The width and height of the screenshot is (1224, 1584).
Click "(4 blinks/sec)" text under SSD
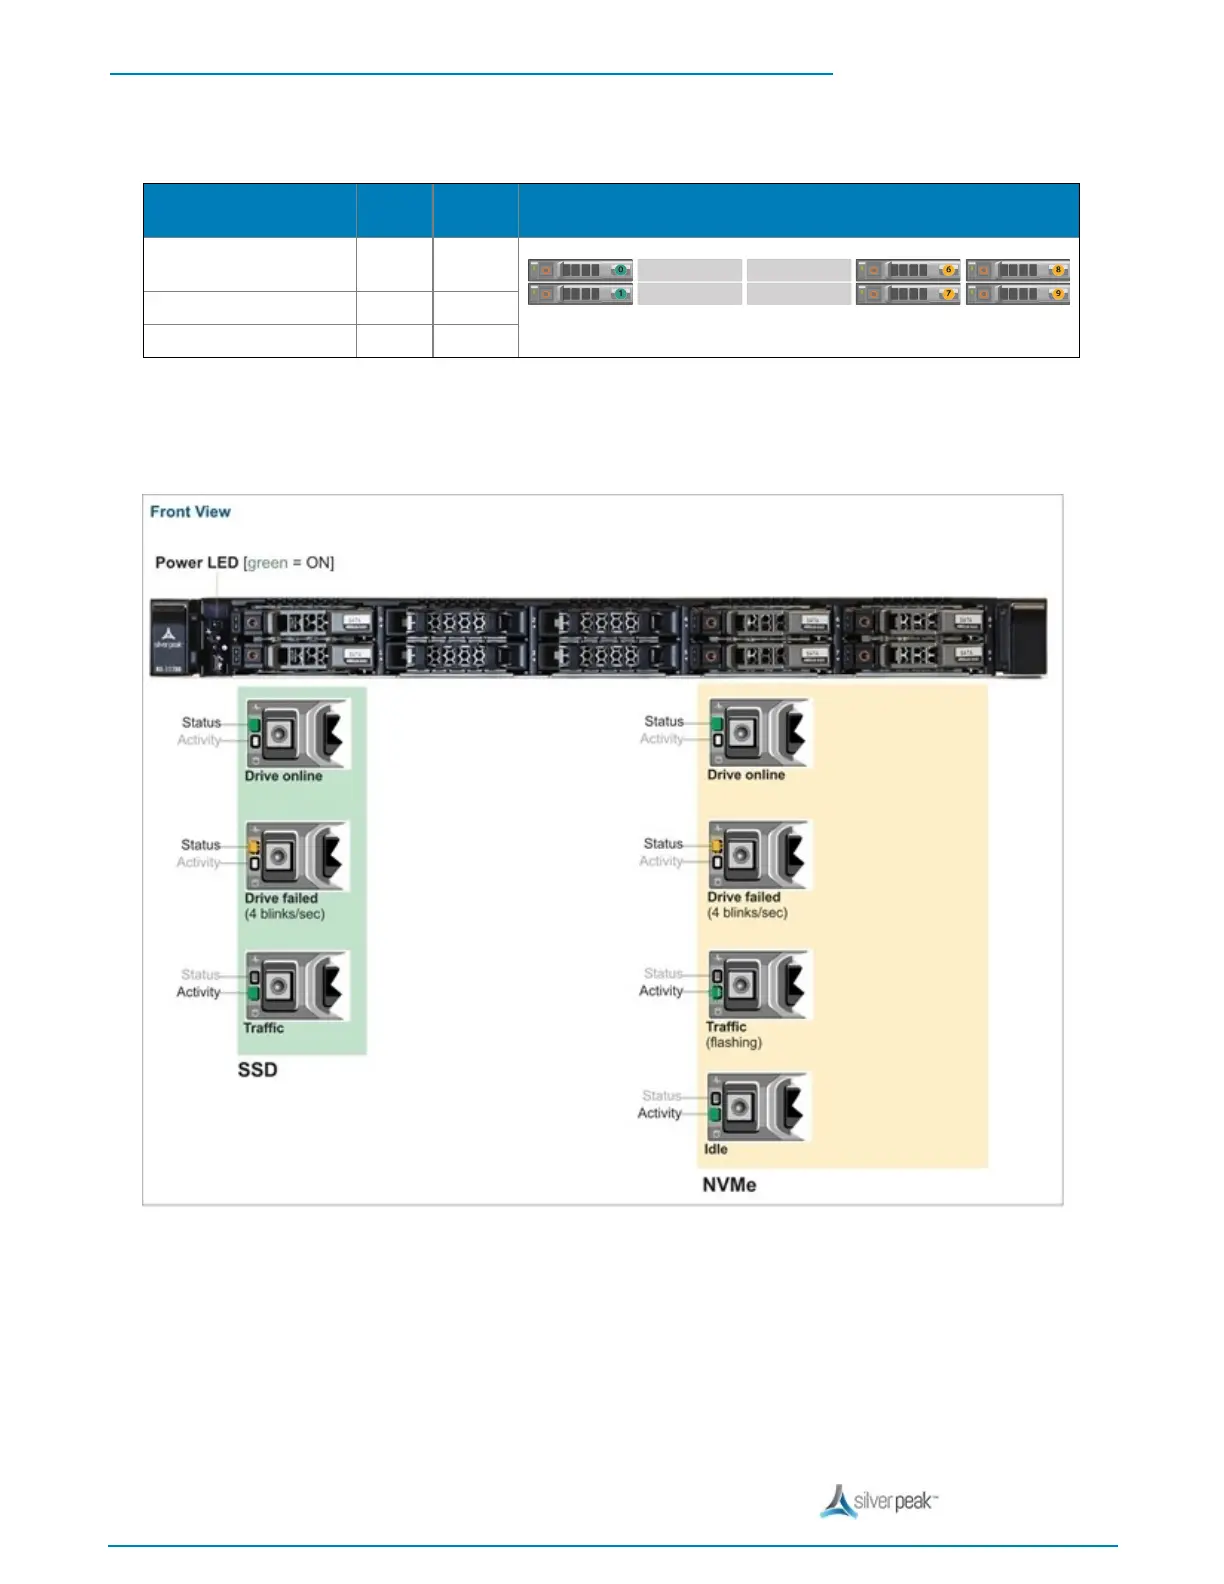285,914
